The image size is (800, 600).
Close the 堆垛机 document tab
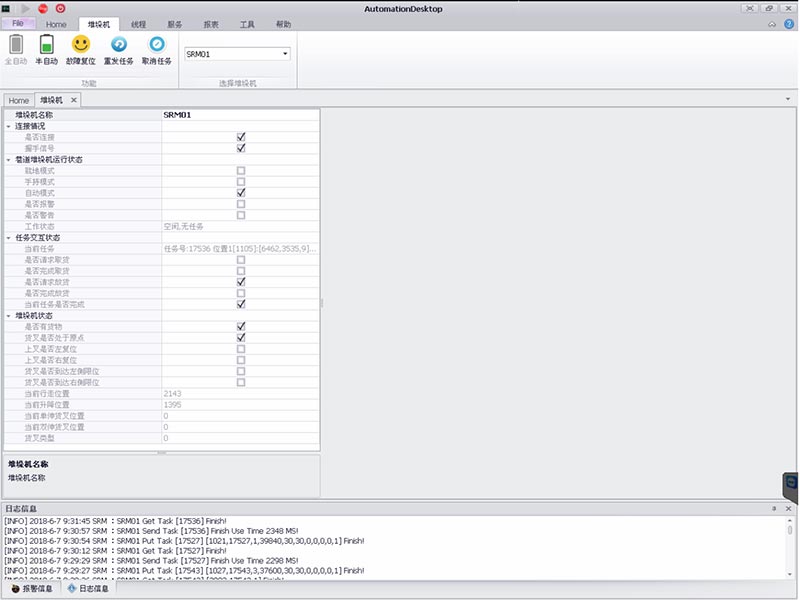pos(73,101)
